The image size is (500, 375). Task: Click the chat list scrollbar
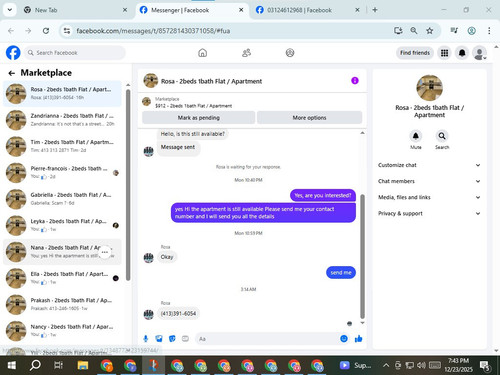pyautogui.click(x=128, y=185)
